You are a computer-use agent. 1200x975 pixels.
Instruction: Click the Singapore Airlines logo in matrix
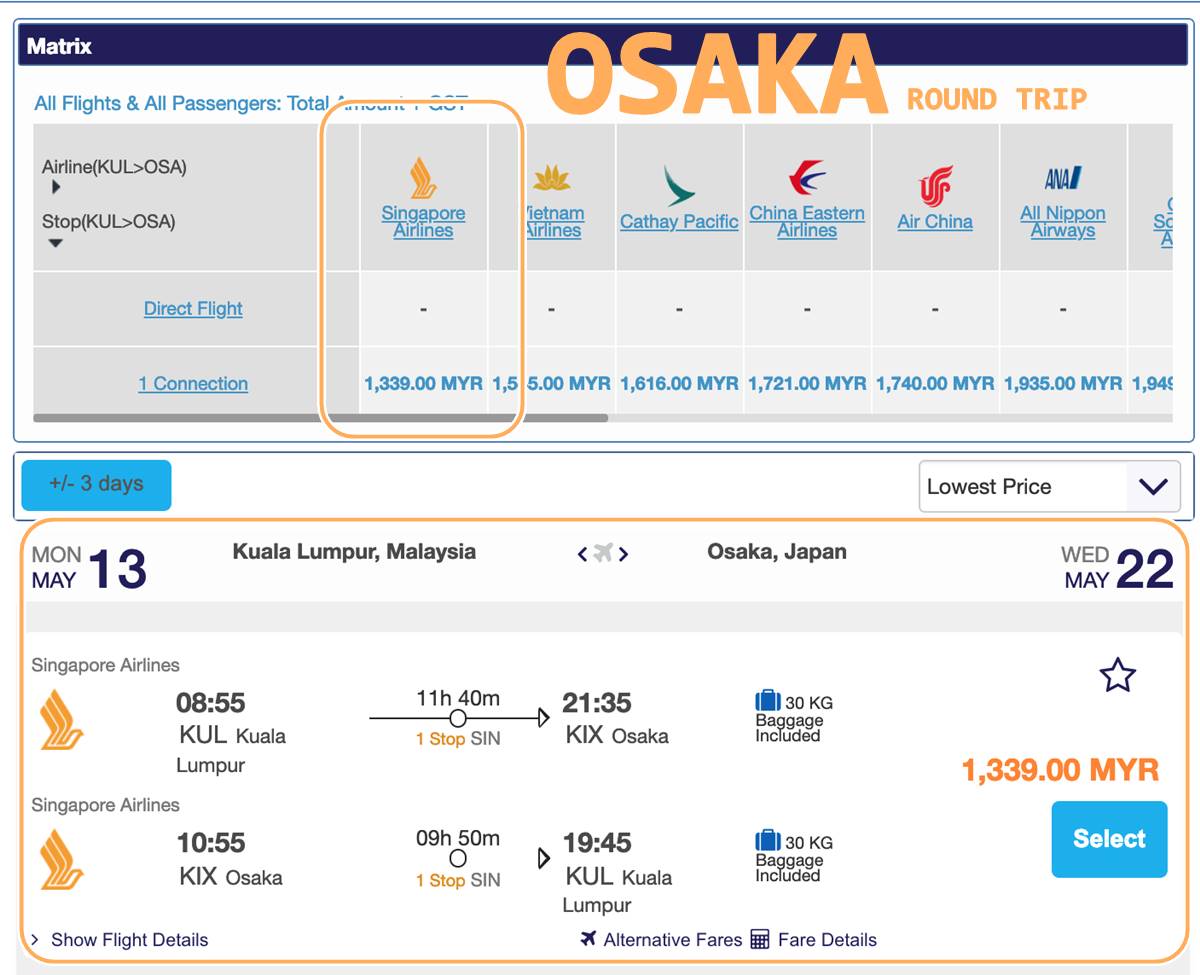pos(423,178)
